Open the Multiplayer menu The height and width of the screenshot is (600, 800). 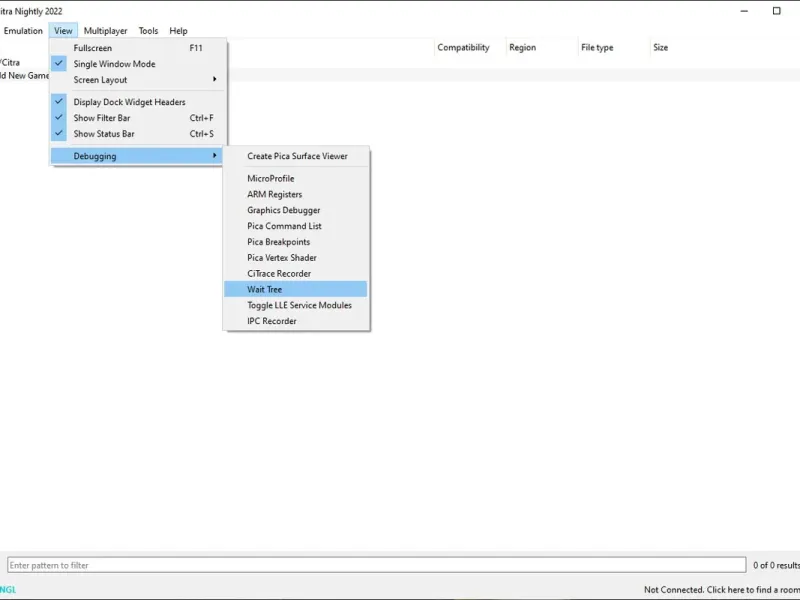pyautogui.click(x=105, y=31)
